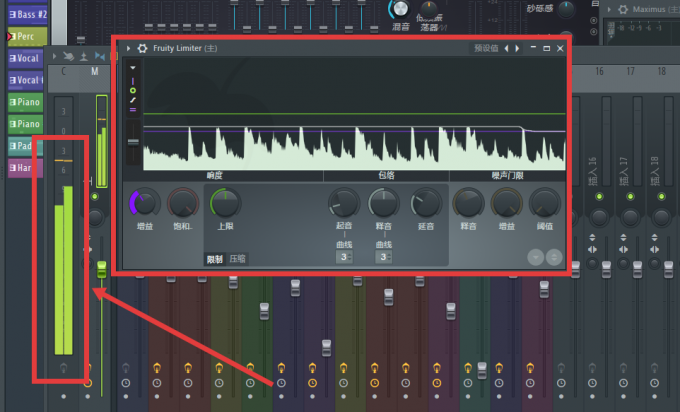Click the 阈值 threshold knob
The height and width of the screenshot is (412, 680).
point(545,203)
